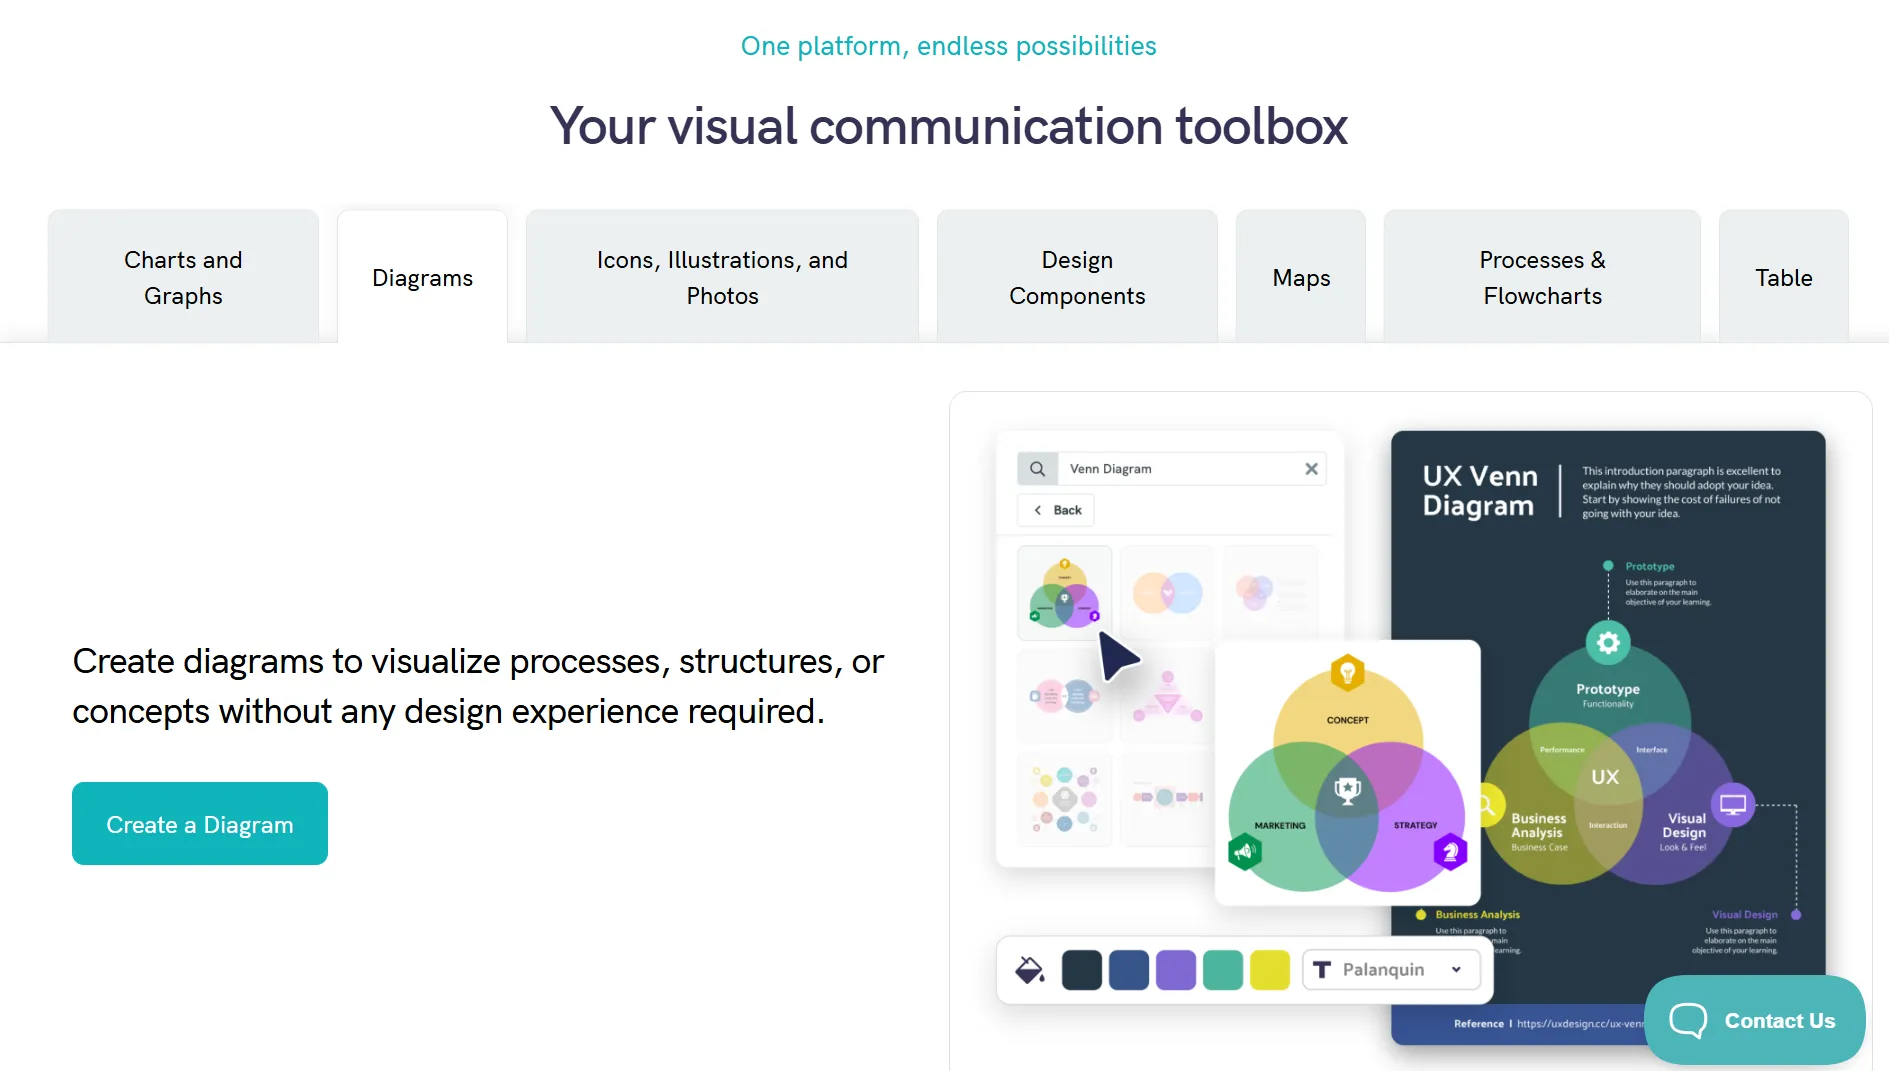Click the trophy icon in Venn center
1889x1071 pixels.
(1347, 792)
